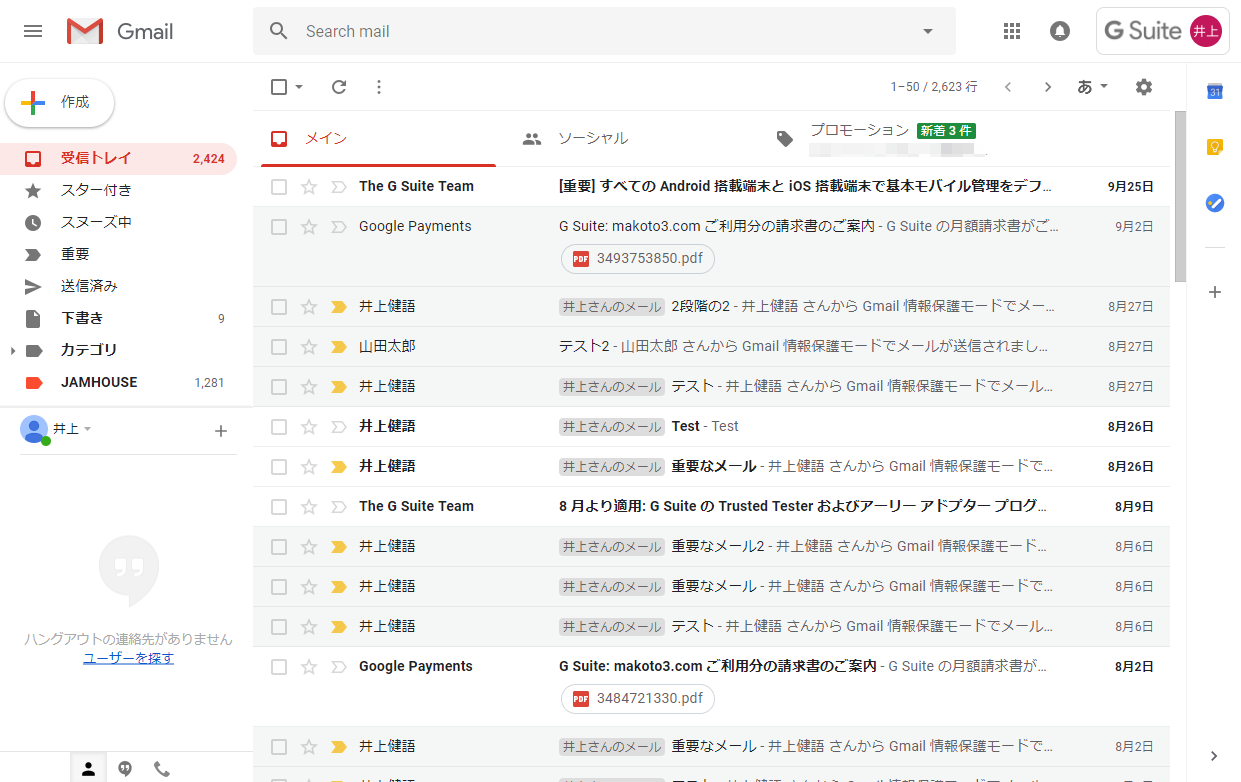Star the The G Suite Team 9月25日 mail
This screenshot has height=782, width=1241.
(309, 187)
